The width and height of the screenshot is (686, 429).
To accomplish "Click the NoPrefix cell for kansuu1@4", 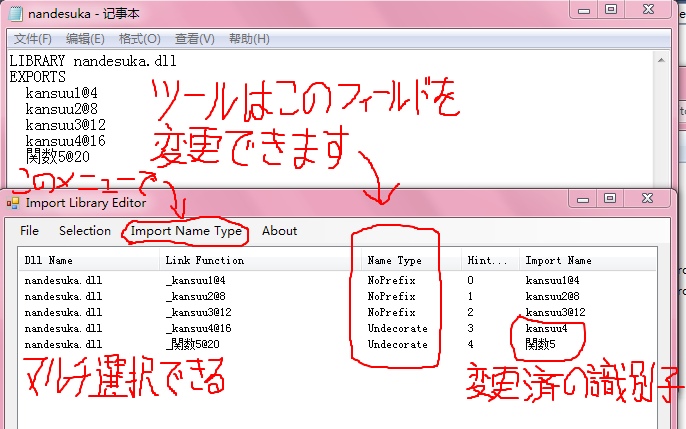I will (392, 280).
